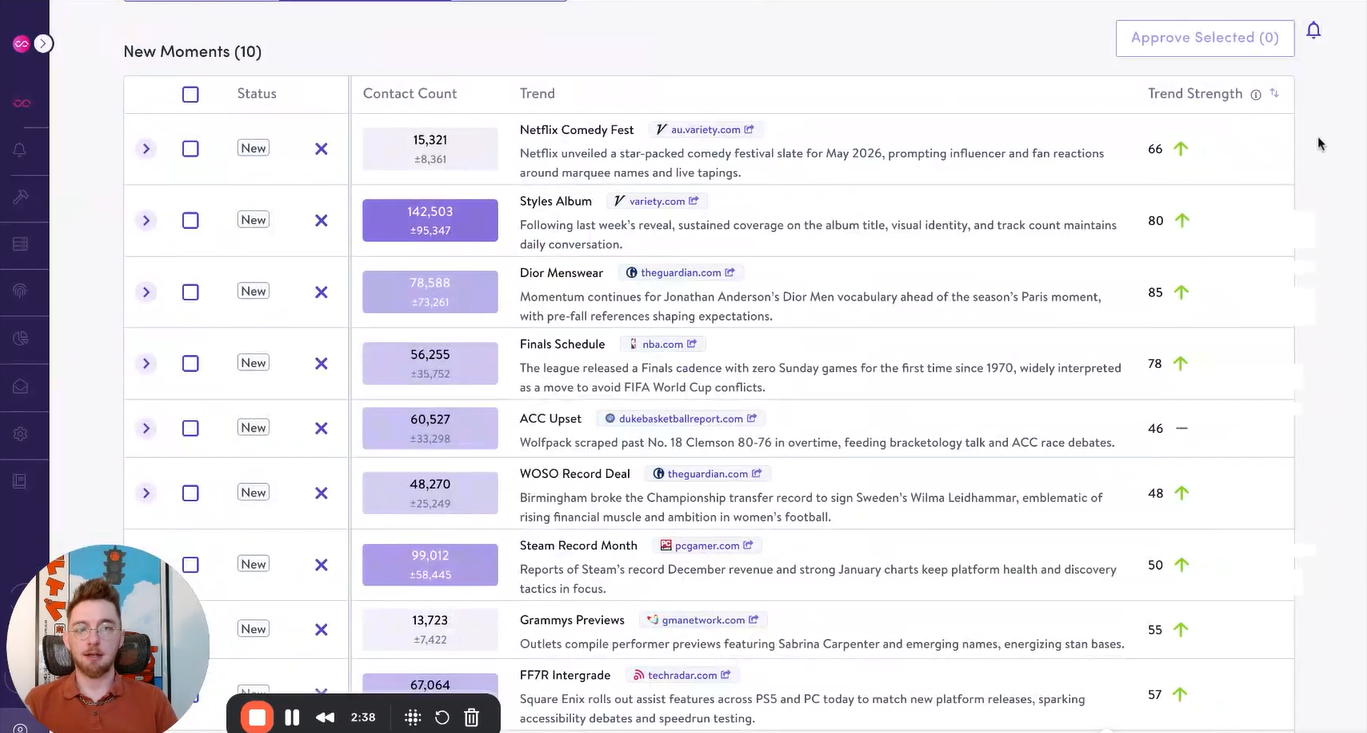This screenshot has width=1367, height=733.
Task: Open the variety.com link for Styles Album
Action: 656,201
